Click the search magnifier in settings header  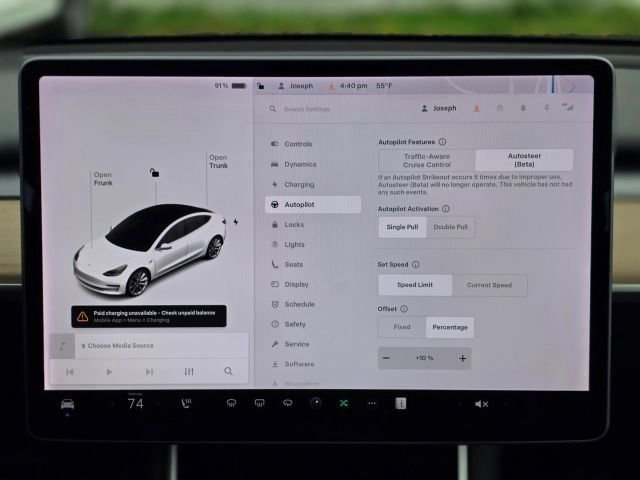tap(273, 109)
